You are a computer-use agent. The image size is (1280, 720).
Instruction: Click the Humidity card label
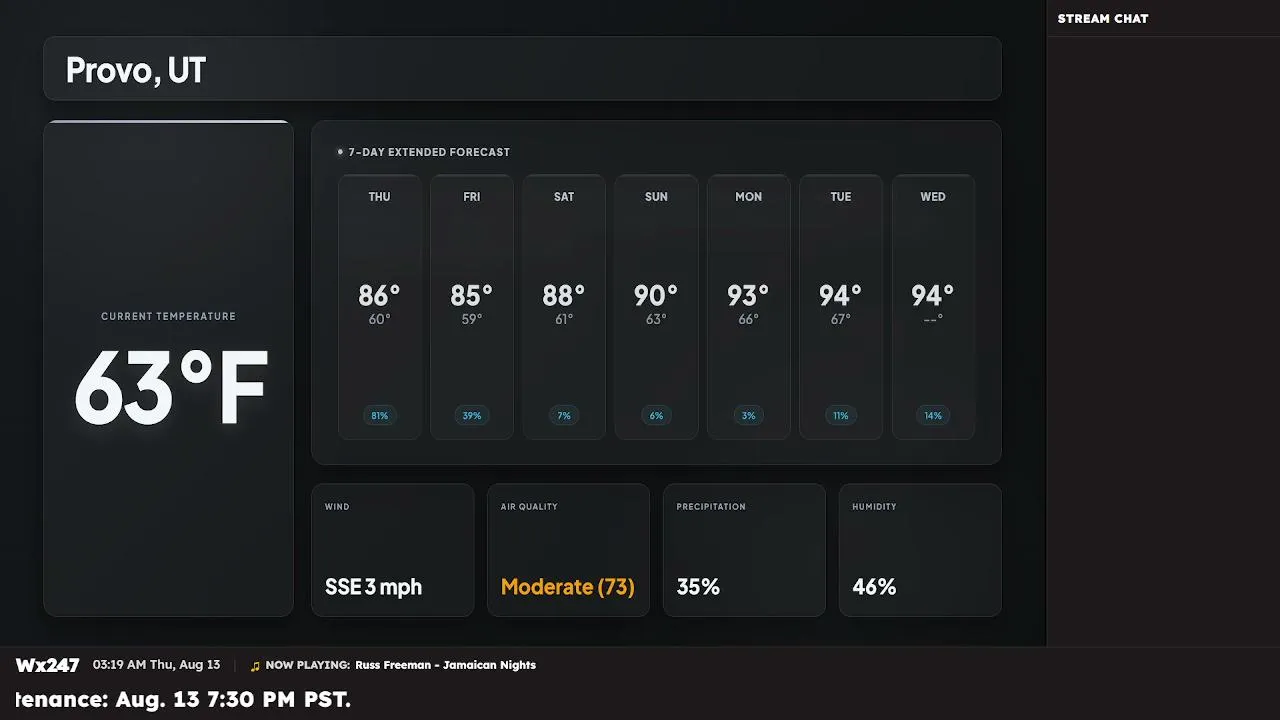tap(874, 507)
